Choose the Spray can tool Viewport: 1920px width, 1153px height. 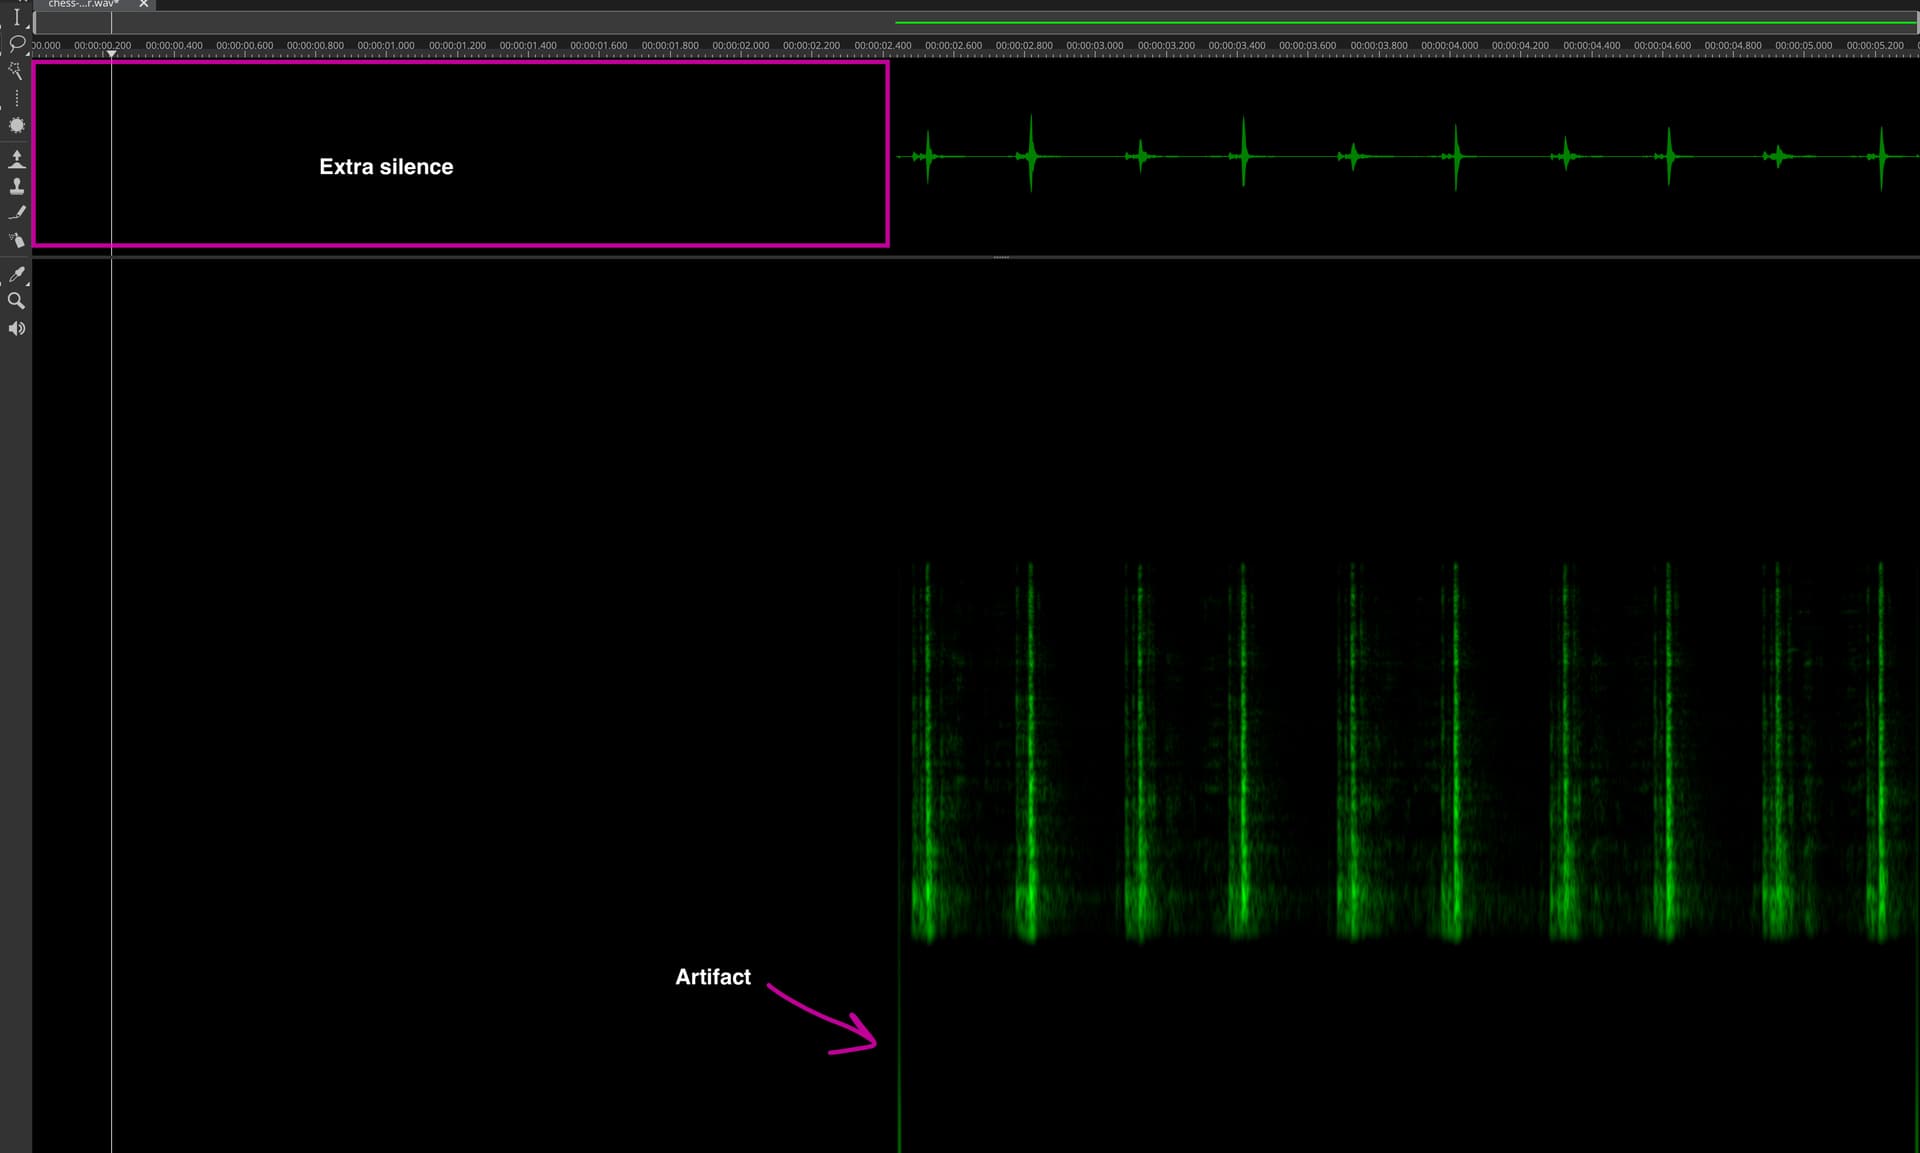(16, 240)
